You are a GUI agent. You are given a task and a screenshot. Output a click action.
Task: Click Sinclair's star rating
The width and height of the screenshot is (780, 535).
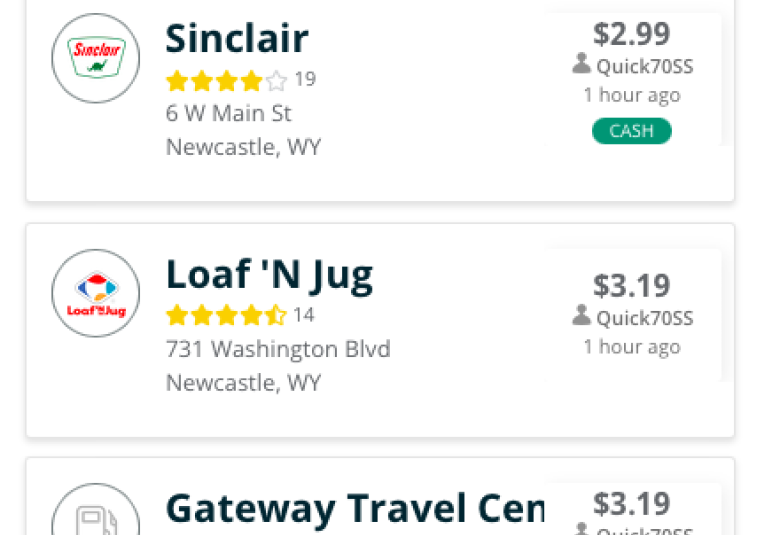click(x=227, y=81)
